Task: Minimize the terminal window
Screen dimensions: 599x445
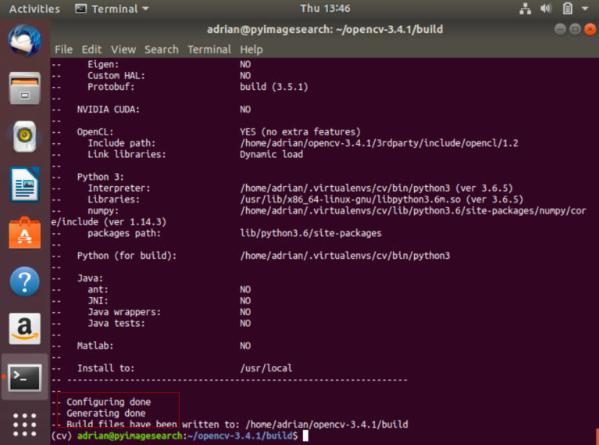Action: tap(560, 29)
